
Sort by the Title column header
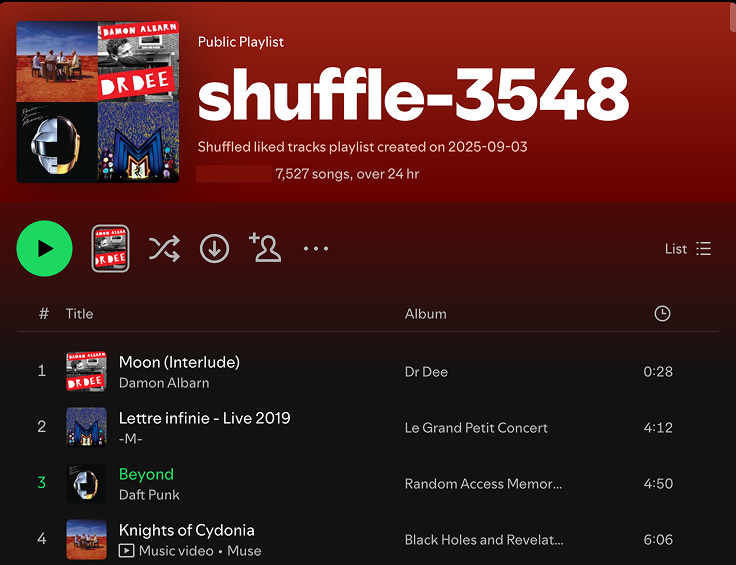click(x=79, y=313)
